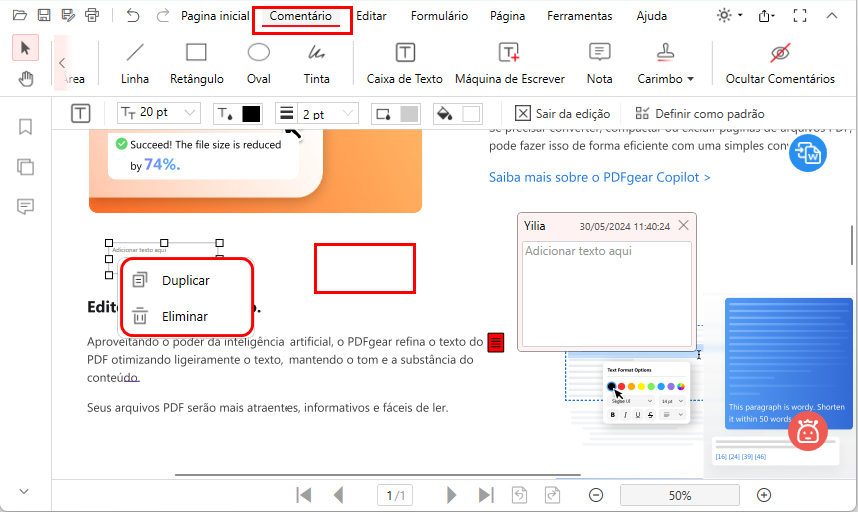Choose Duplicar from the context menu
Viewport: 858px width, 512px height.
(x=186, y=280)
